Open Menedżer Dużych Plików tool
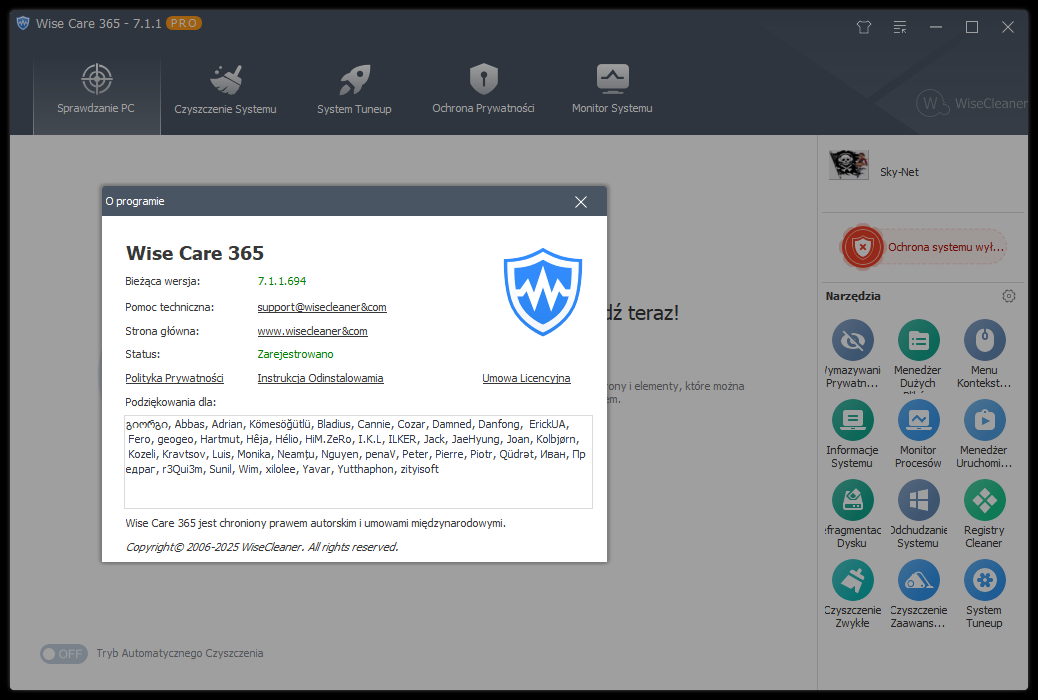Image resolution: width=1038 pixels, height=700 pixels. 918,354
